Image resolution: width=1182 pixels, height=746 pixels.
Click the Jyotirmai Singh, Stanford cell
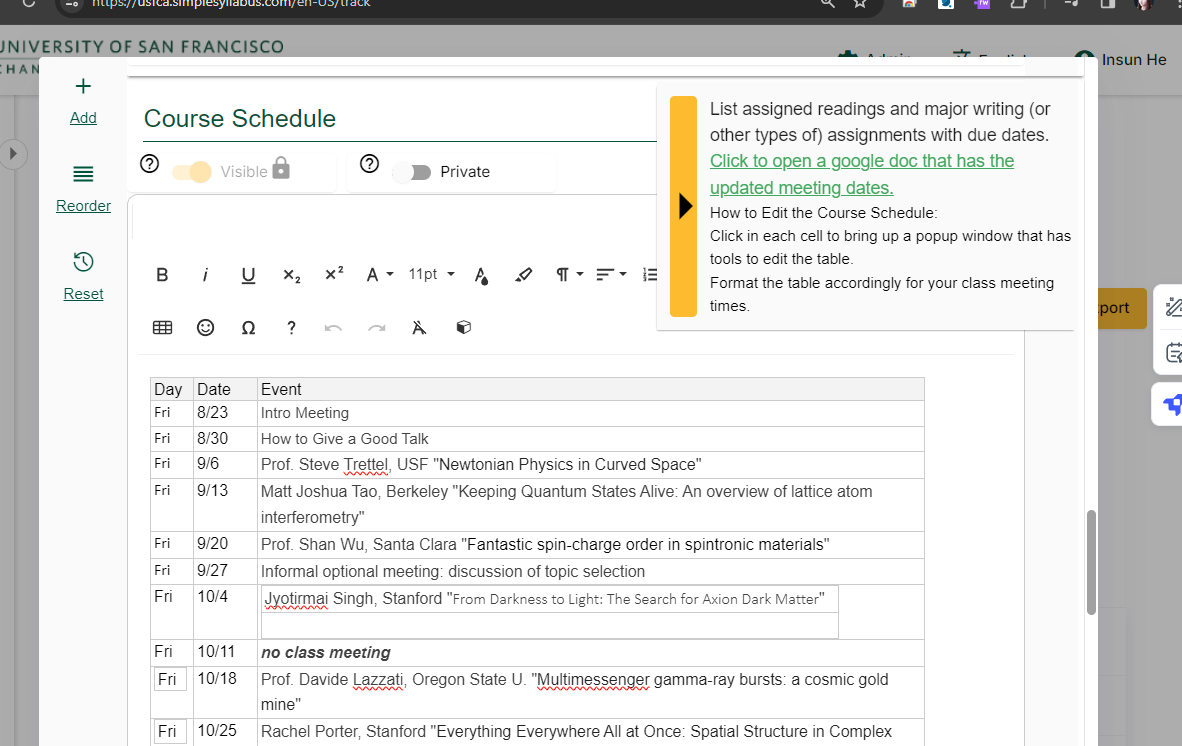550,599
